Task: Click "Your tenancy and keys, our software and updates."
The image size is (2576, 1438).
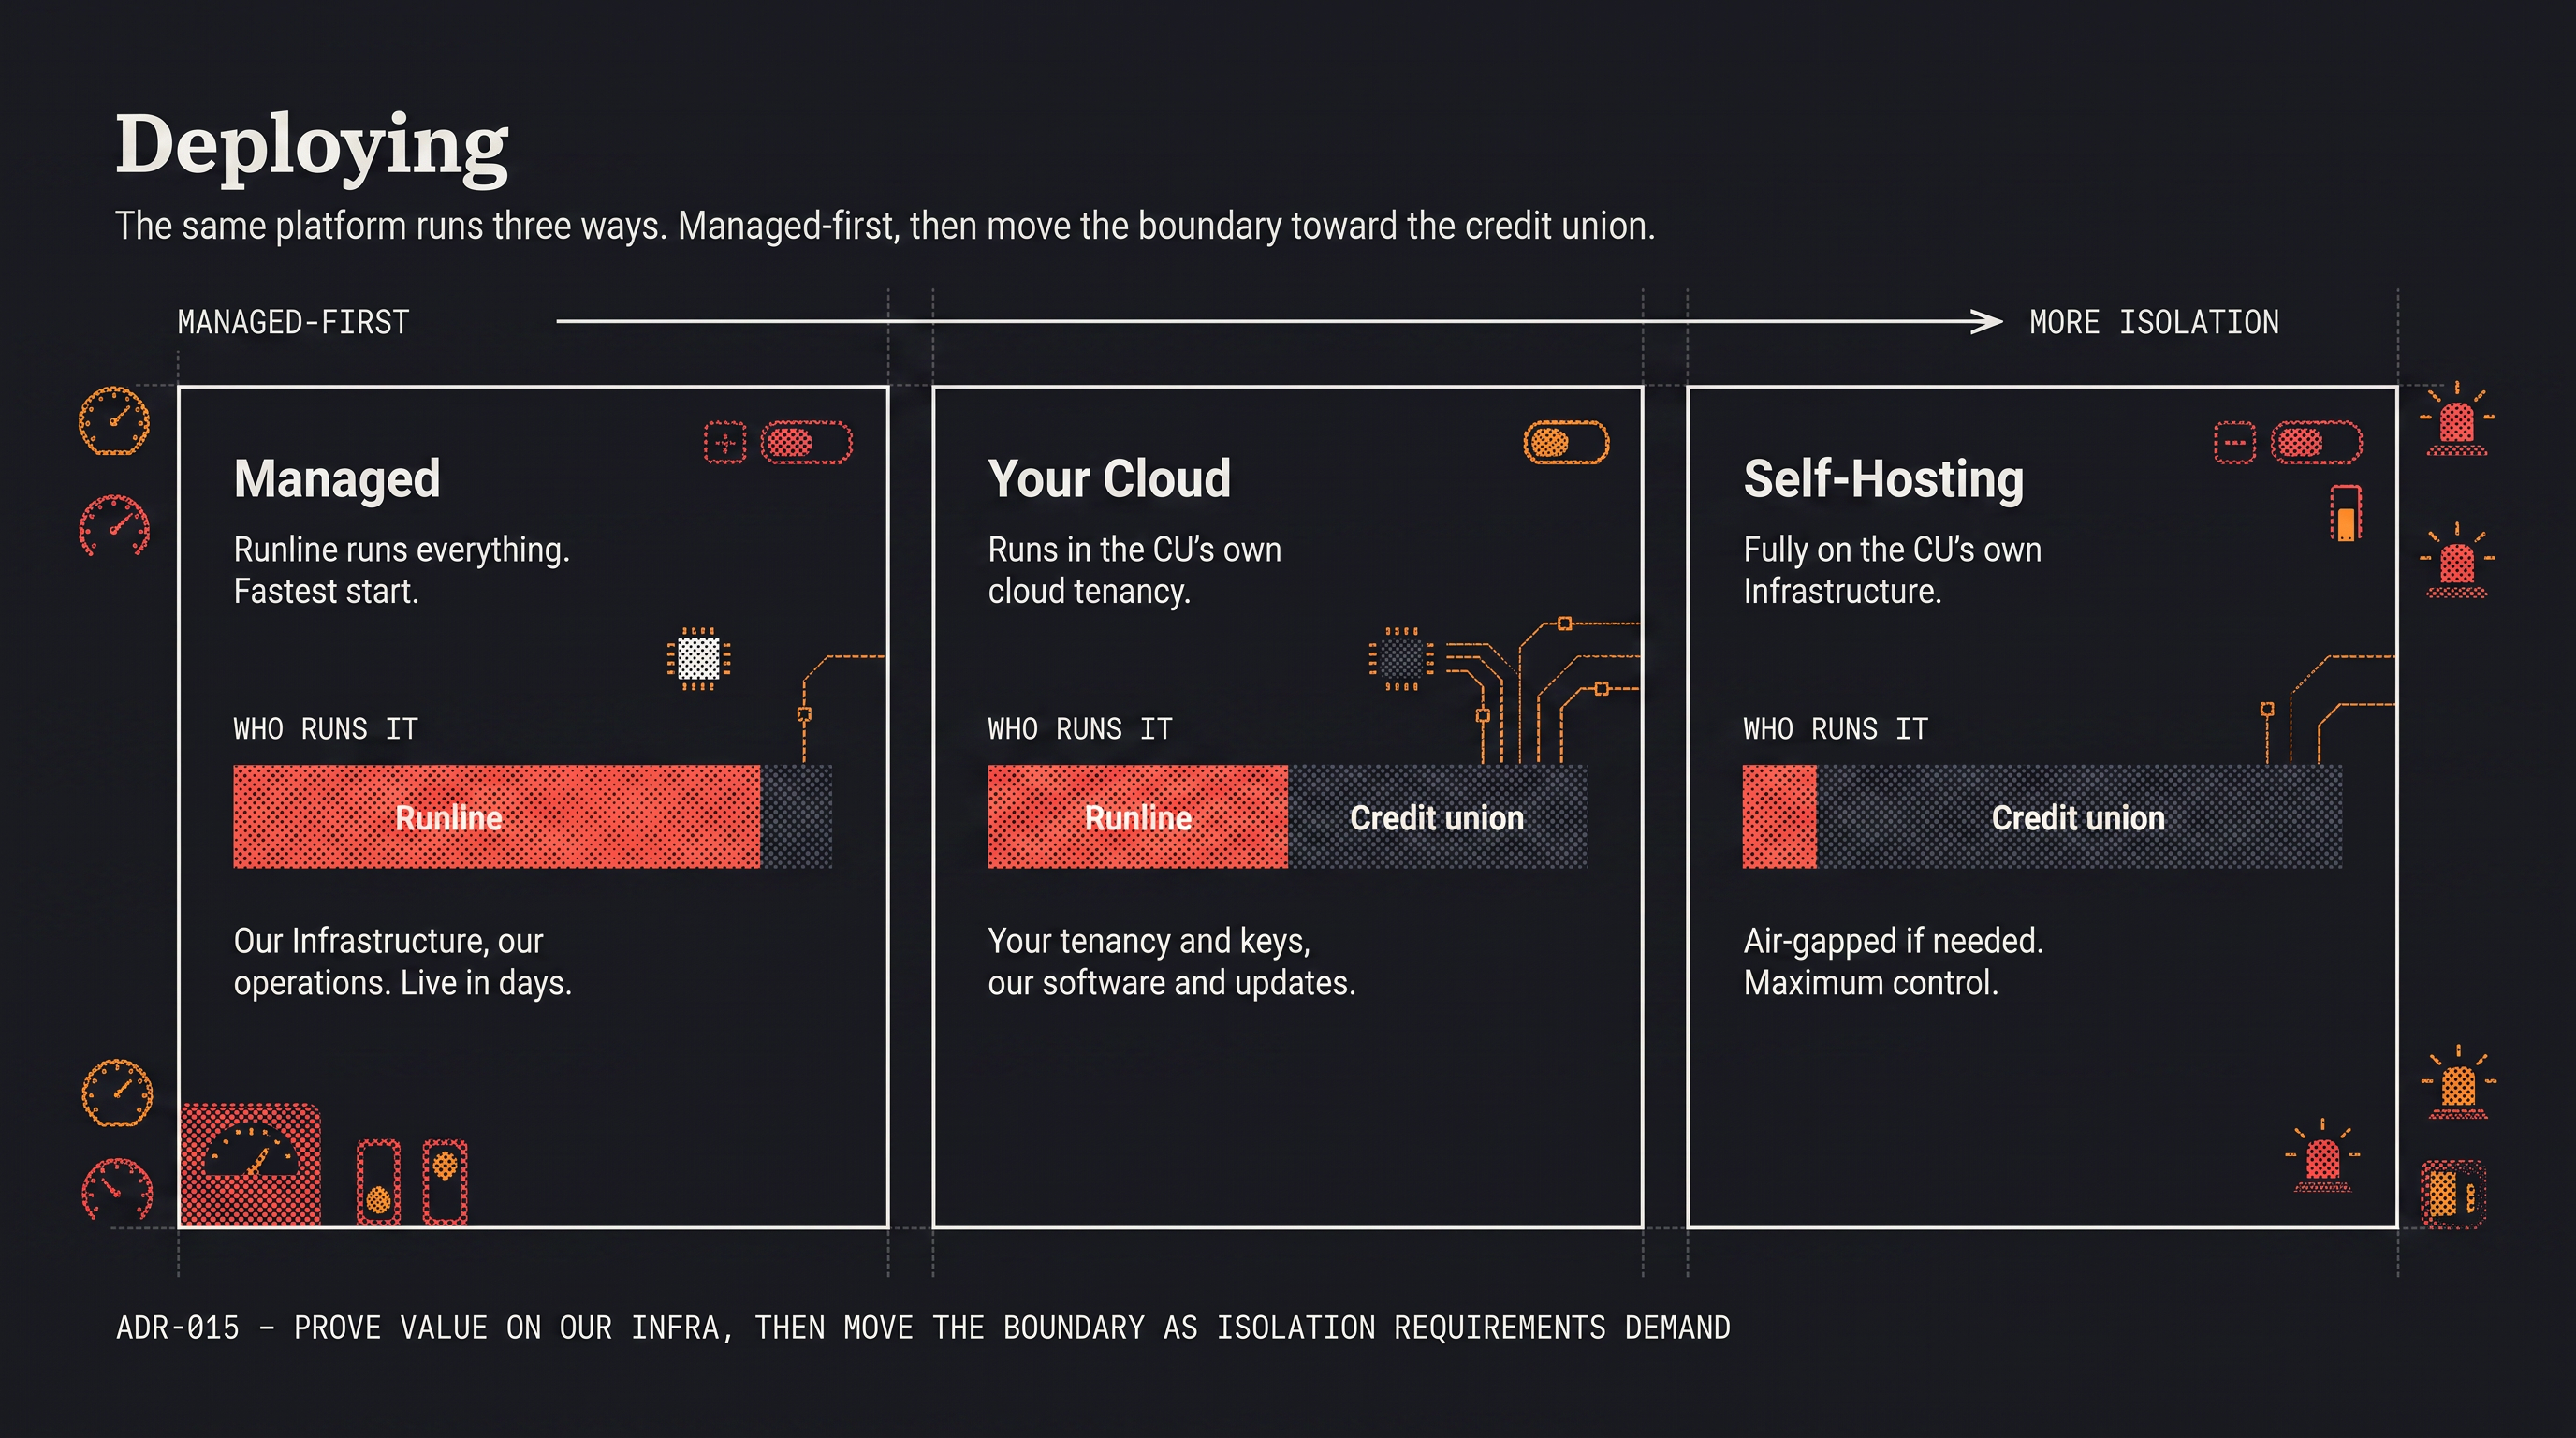Action: coord(1172,962)
